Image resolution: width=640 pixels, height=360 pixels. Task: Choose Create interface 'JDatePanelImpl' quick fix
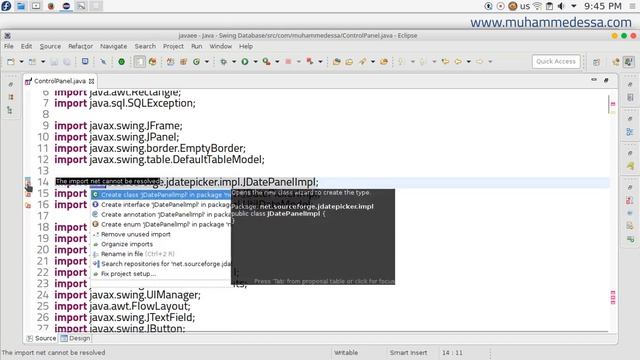coord(161,204)
